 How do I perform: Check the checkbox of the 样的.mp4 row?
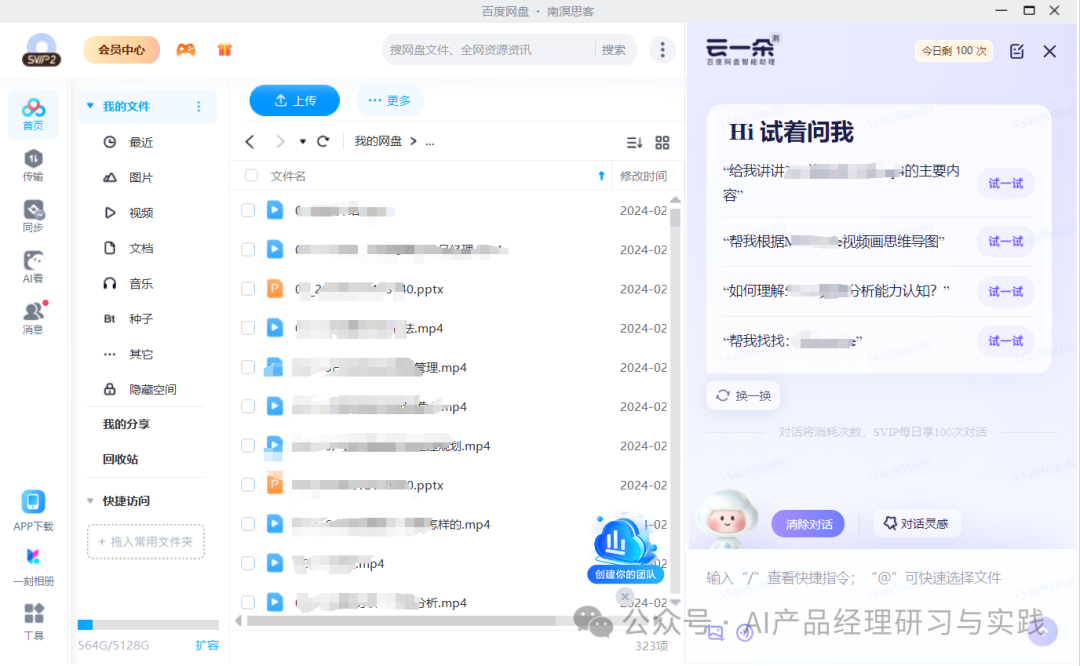pyautogui.click(x=248, y=524)
